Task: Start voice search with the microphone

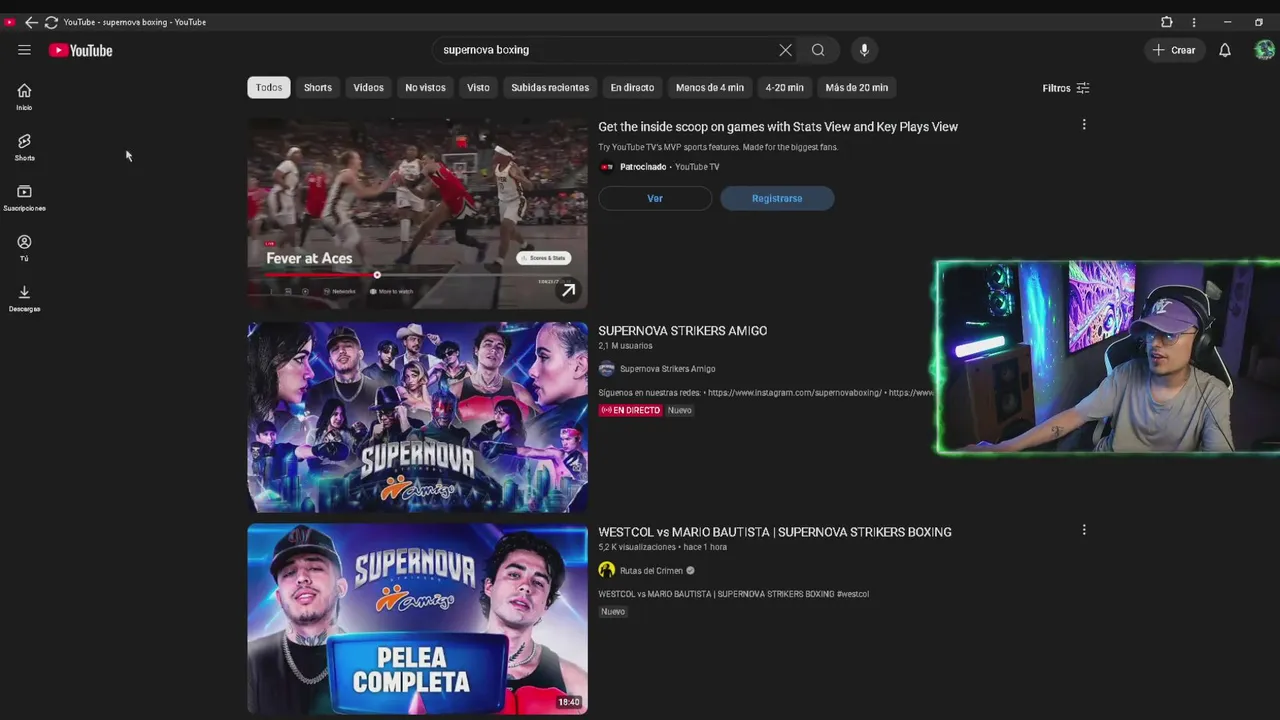Action: click(x=864, y=50)
